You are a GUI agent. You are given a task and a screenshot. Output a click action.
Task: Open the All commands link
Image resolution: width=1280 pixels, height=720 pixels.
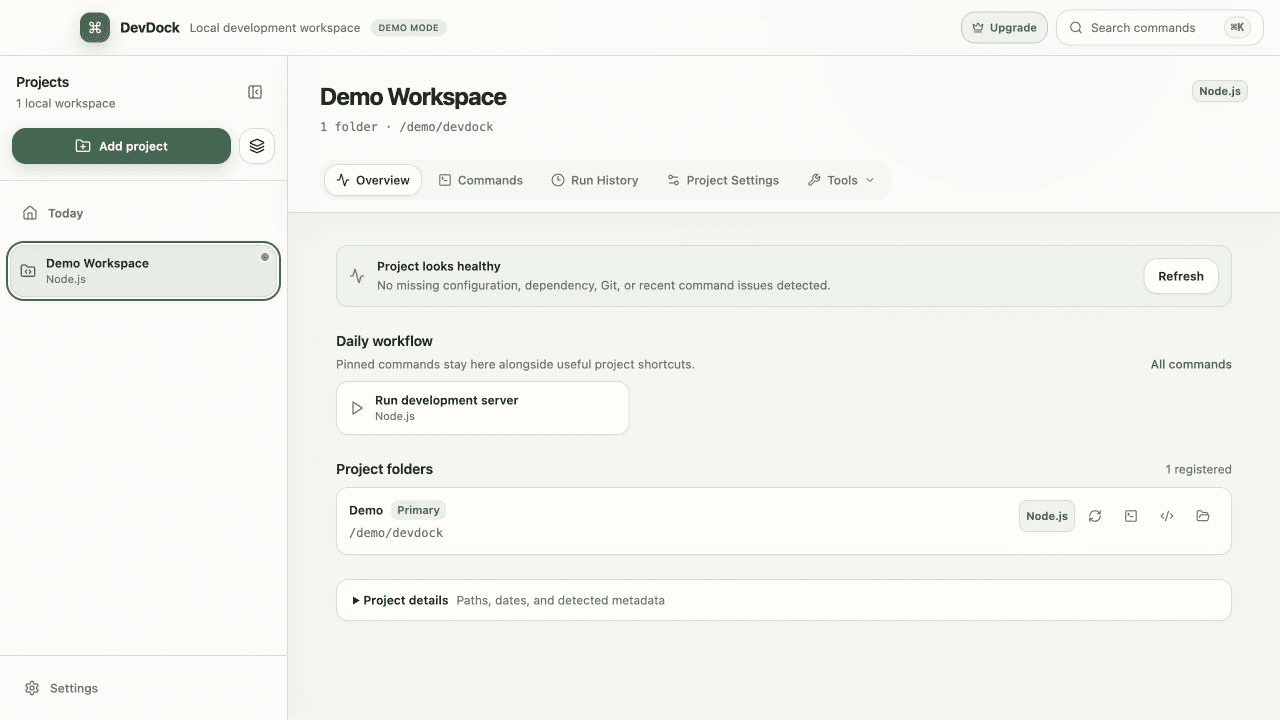[1191, 364]
